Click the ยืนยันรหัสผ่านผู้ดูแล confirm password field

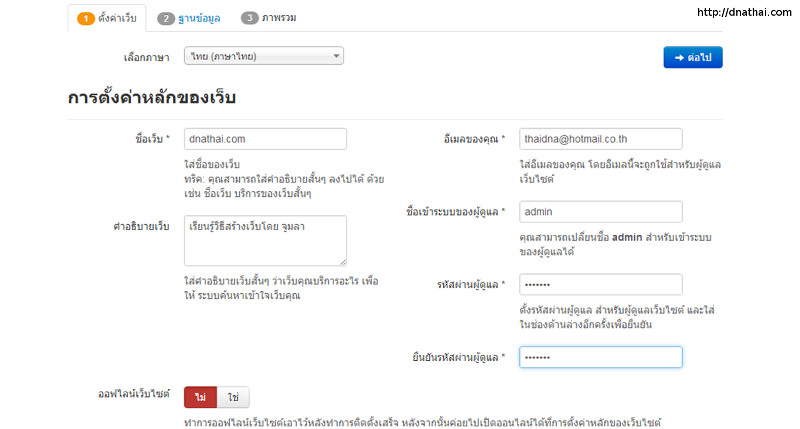(x=600, y=357)
